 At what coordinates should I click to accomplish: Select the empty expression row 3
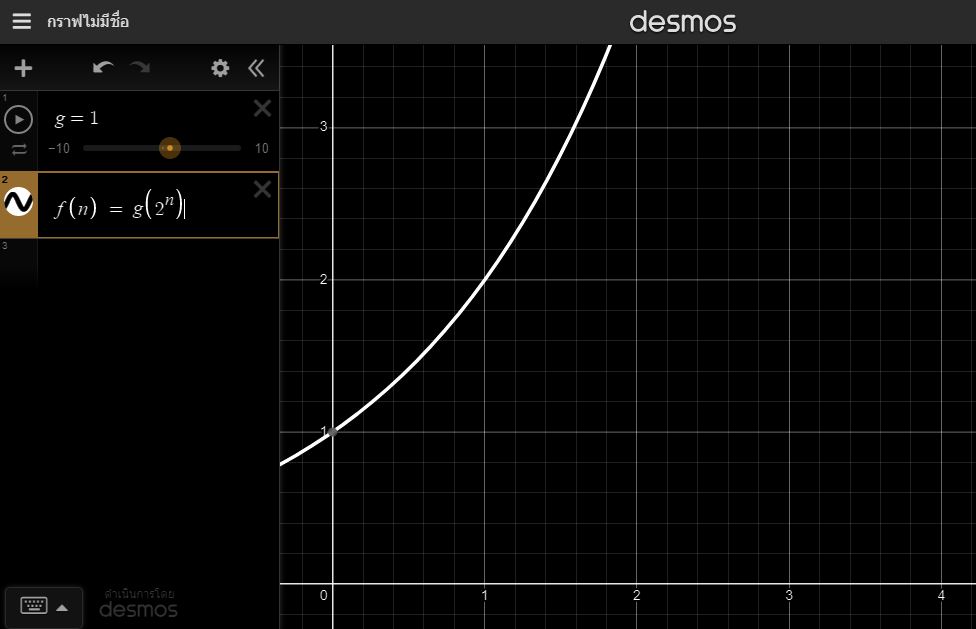(x=150, y=260)
